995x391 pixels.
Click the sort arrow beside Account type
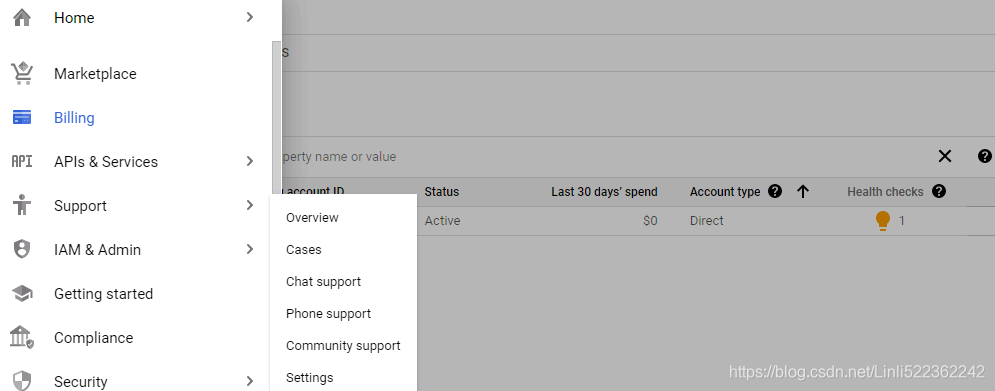pos(803,192)
